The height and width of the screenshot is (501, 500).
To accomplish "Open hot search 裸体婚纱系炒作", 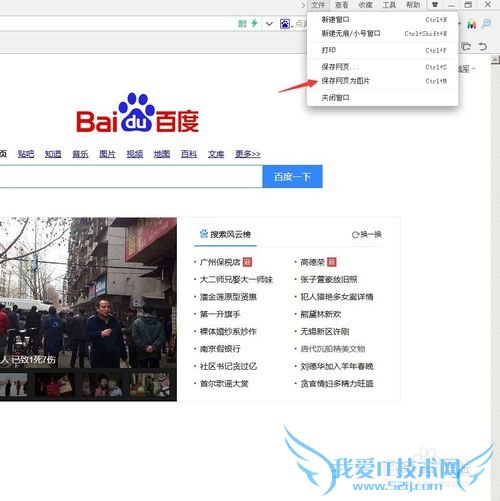I will pos(228,331).
